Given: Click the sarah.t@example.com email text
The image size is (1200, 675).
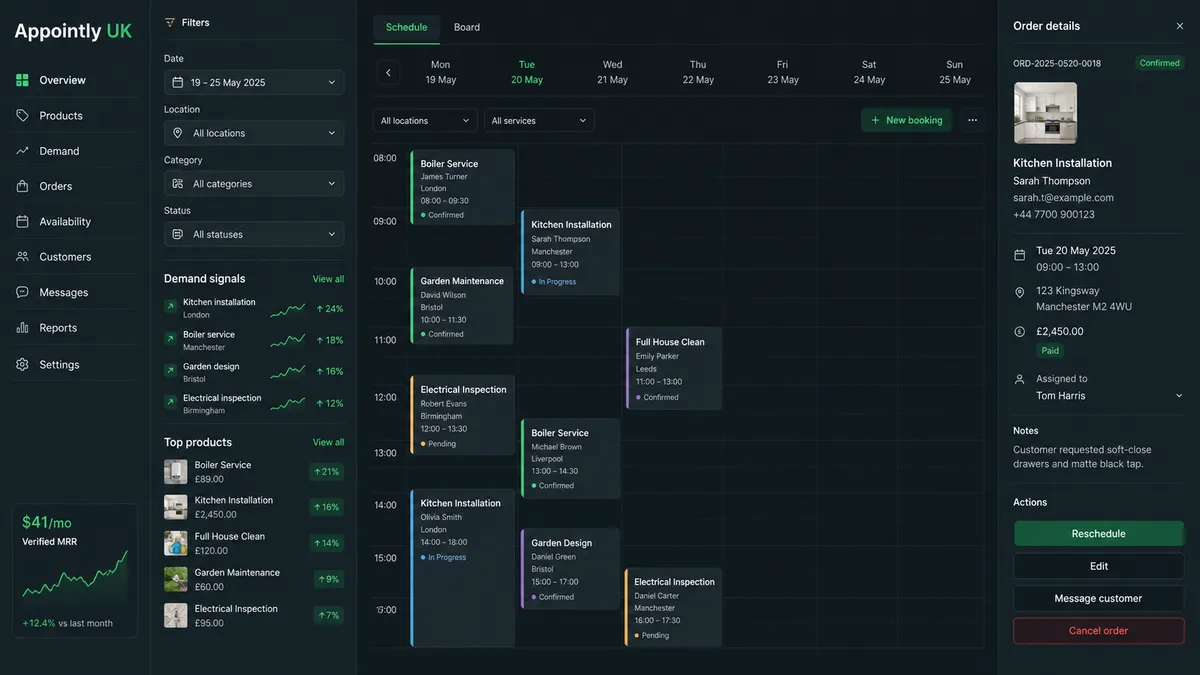Looking at the screenshot, I should 1063,198.
